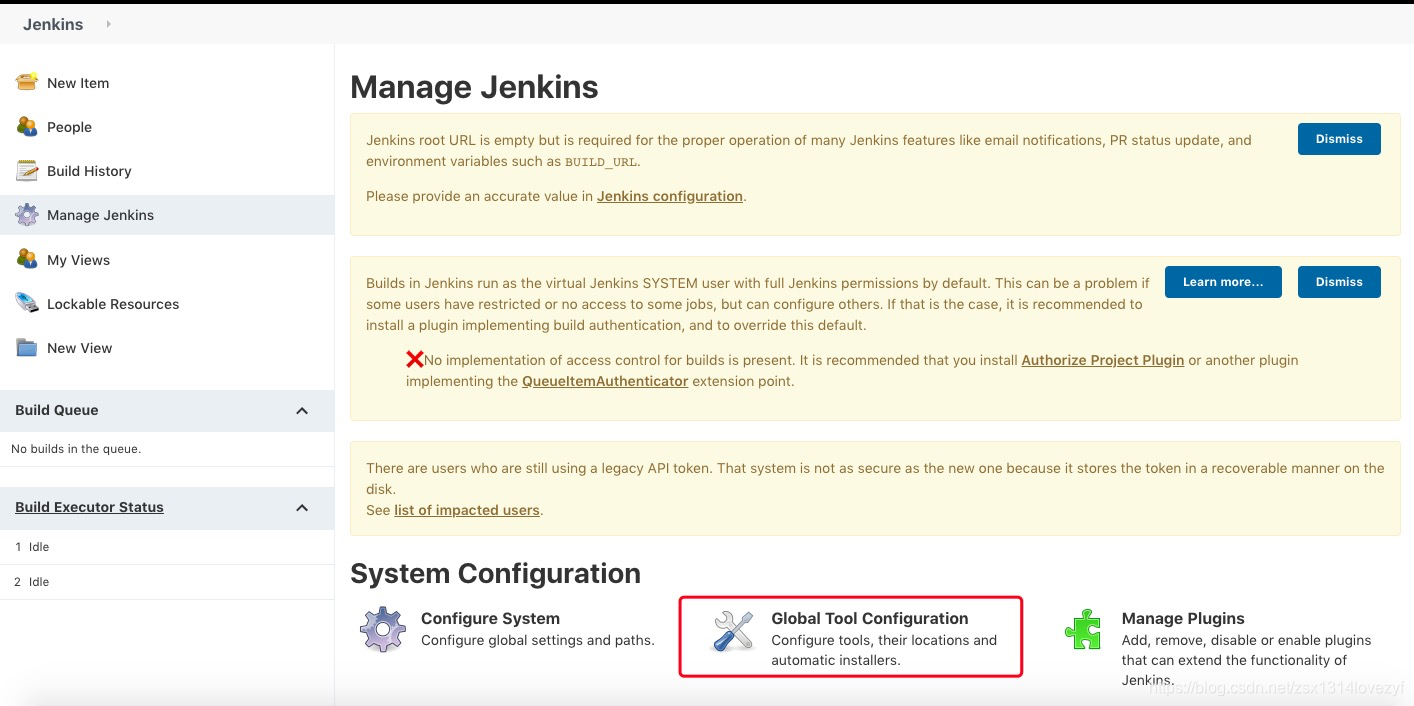Click the My Views icon
1414x706 pixels.
coord(27,259)
